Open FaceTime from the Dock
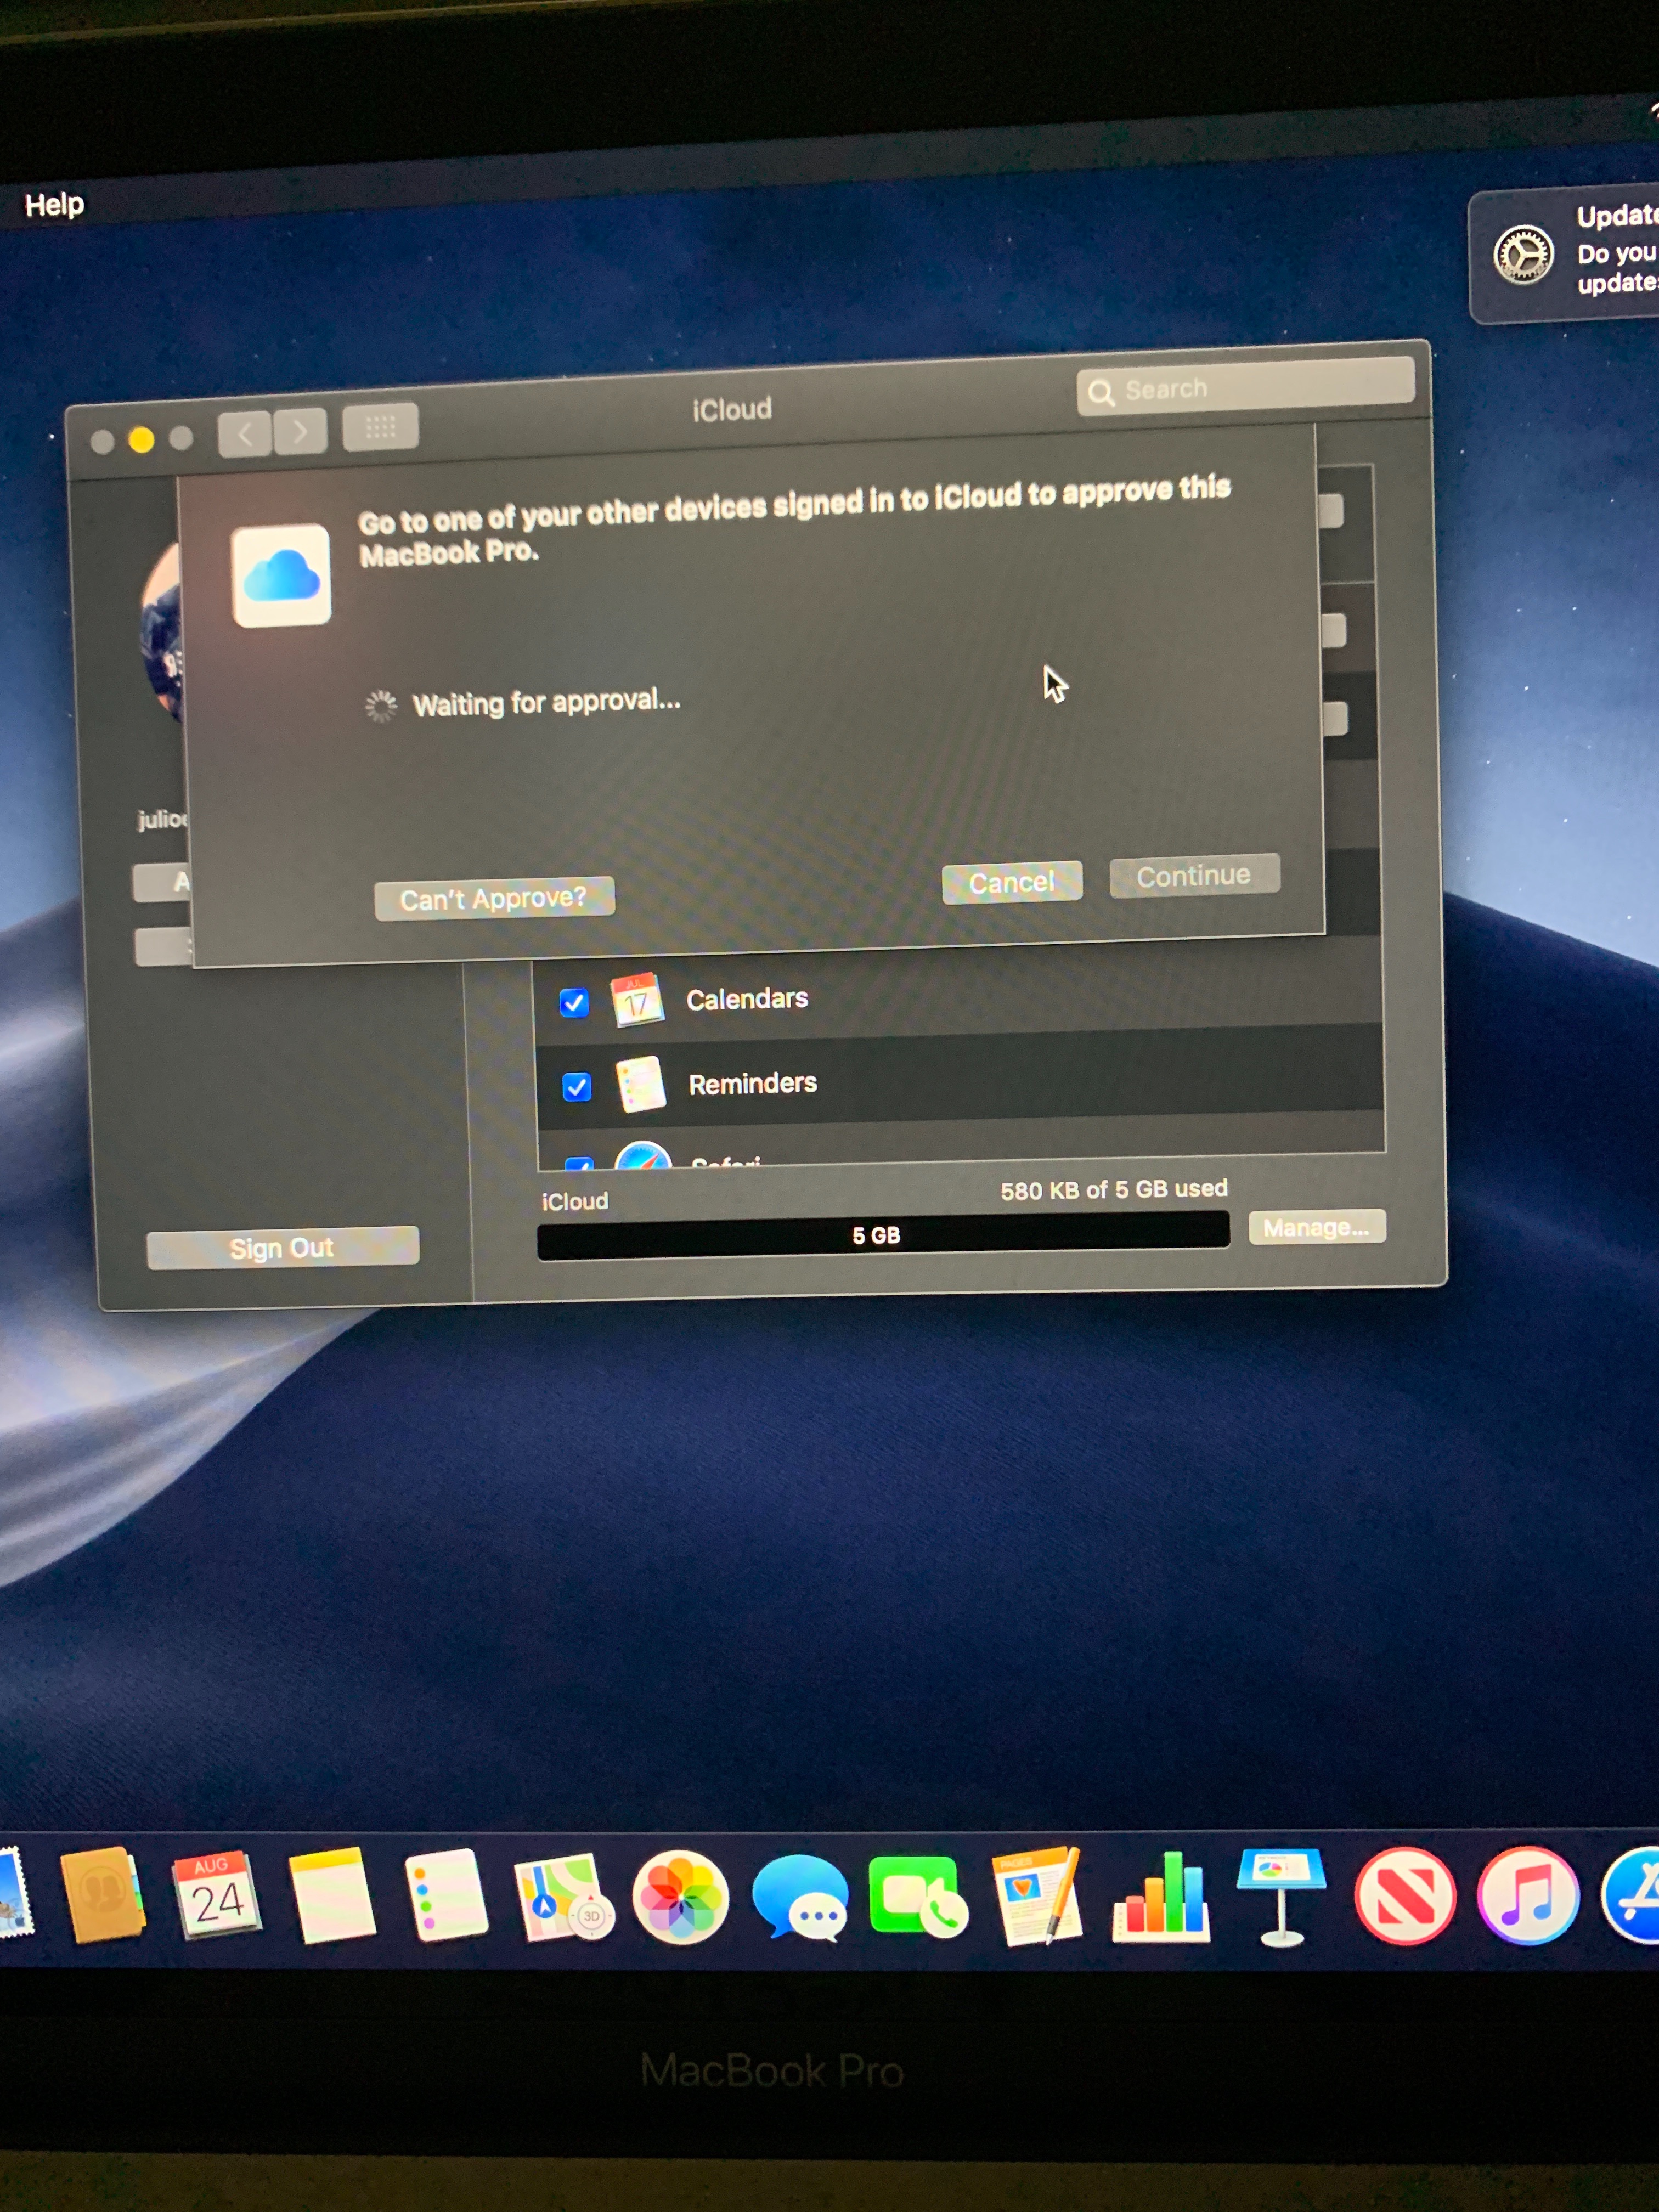This screenshot has width=1659, height=2212. 917,1896
